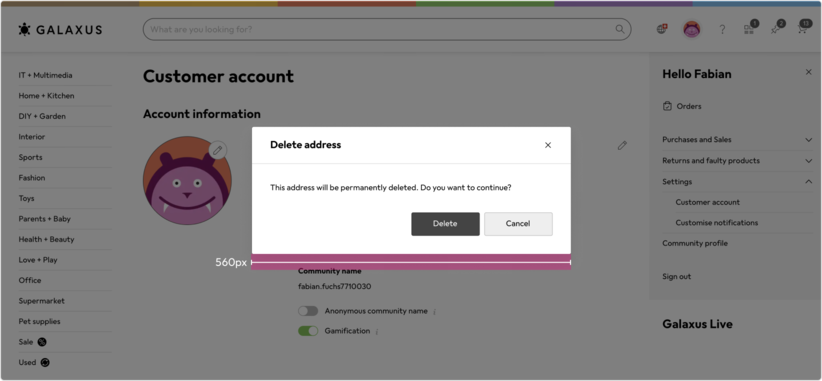Close the Delete address dialog
This screenshot has width=822, height=381.
[x=548, y=145]
